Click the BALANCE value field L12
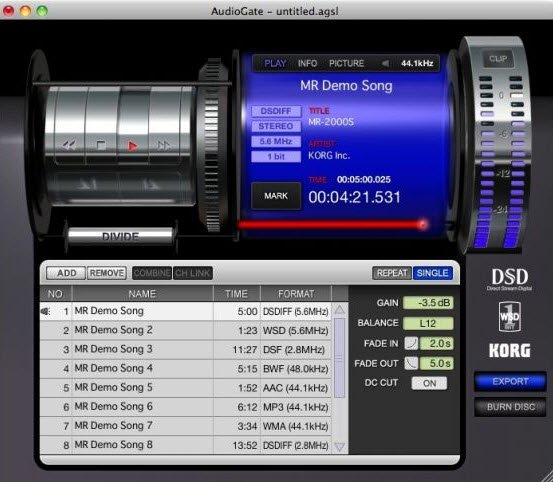This screenshot has width=553, height=482. tap(428, 323)
